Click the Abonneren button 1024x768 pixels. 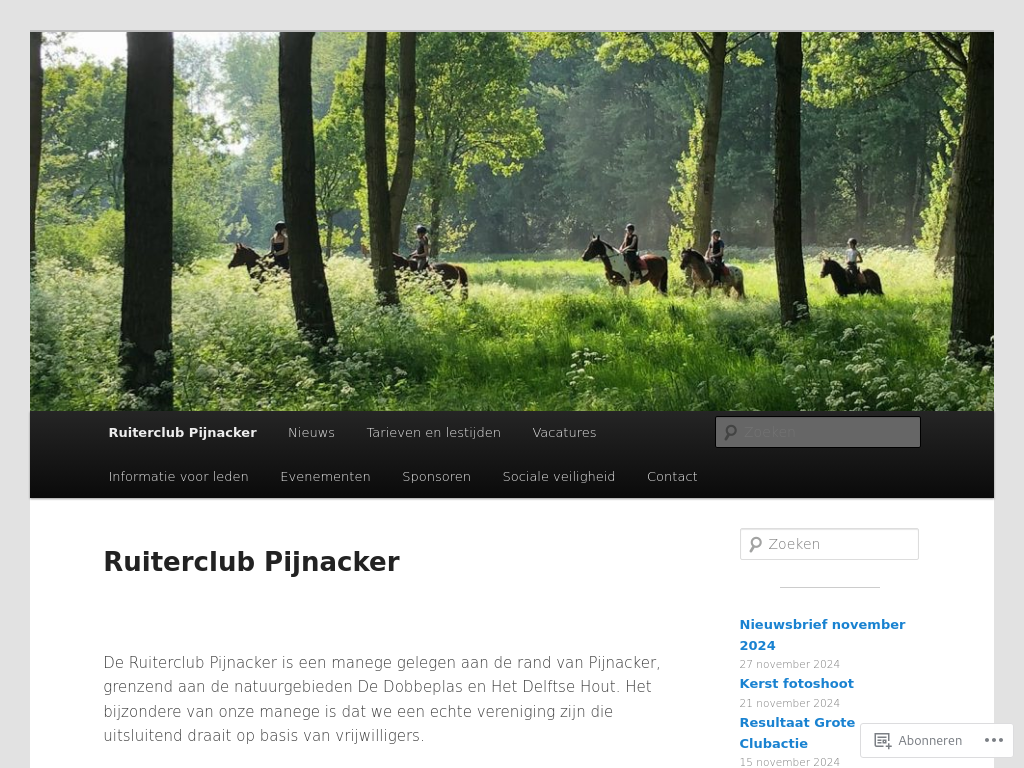click(x=918, y=741)
